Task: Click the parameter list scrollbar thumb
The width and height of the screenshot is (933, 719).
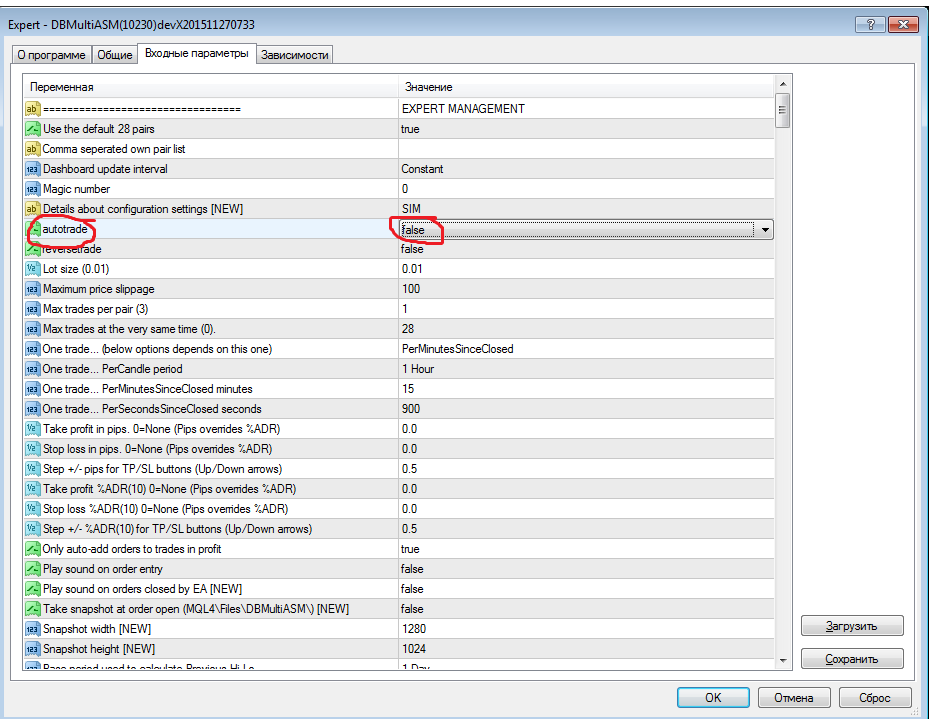Action: 782,110
